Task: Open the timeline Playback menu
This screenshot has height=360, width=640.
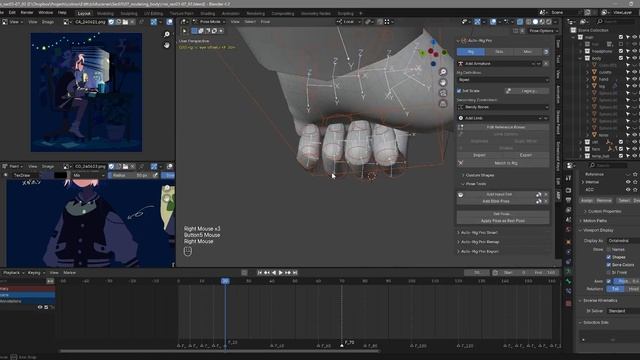Action: click(x=13, y=273)
